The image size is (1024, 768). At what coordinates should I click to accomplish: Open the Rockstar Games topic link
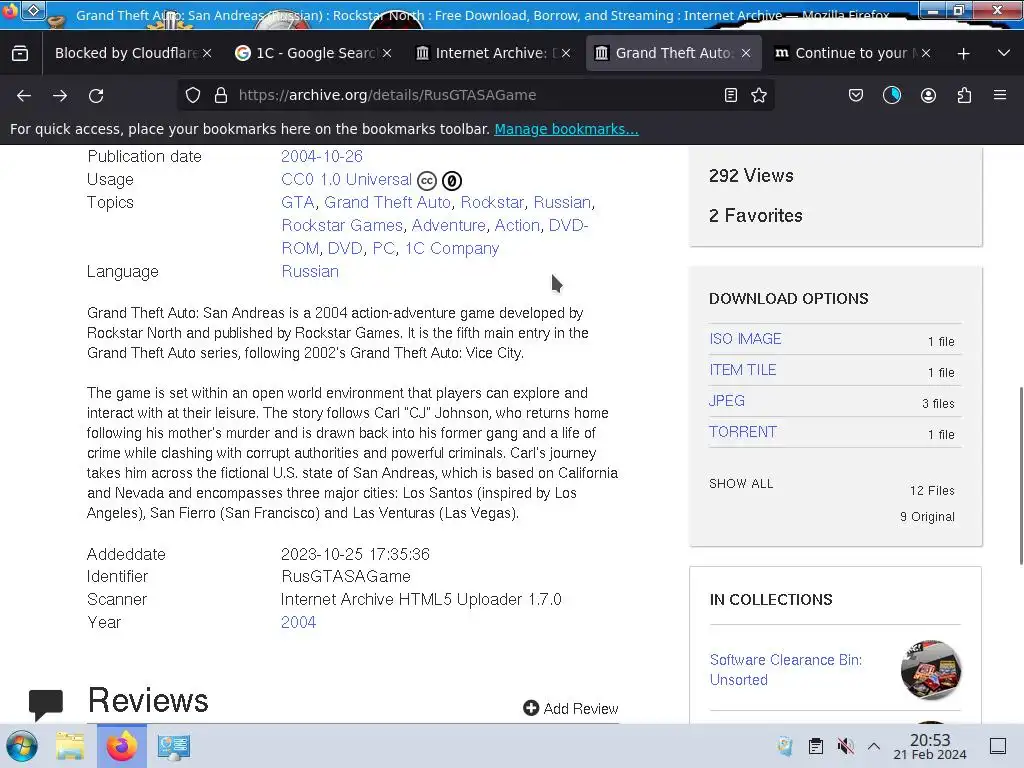[x=342, y=225]
